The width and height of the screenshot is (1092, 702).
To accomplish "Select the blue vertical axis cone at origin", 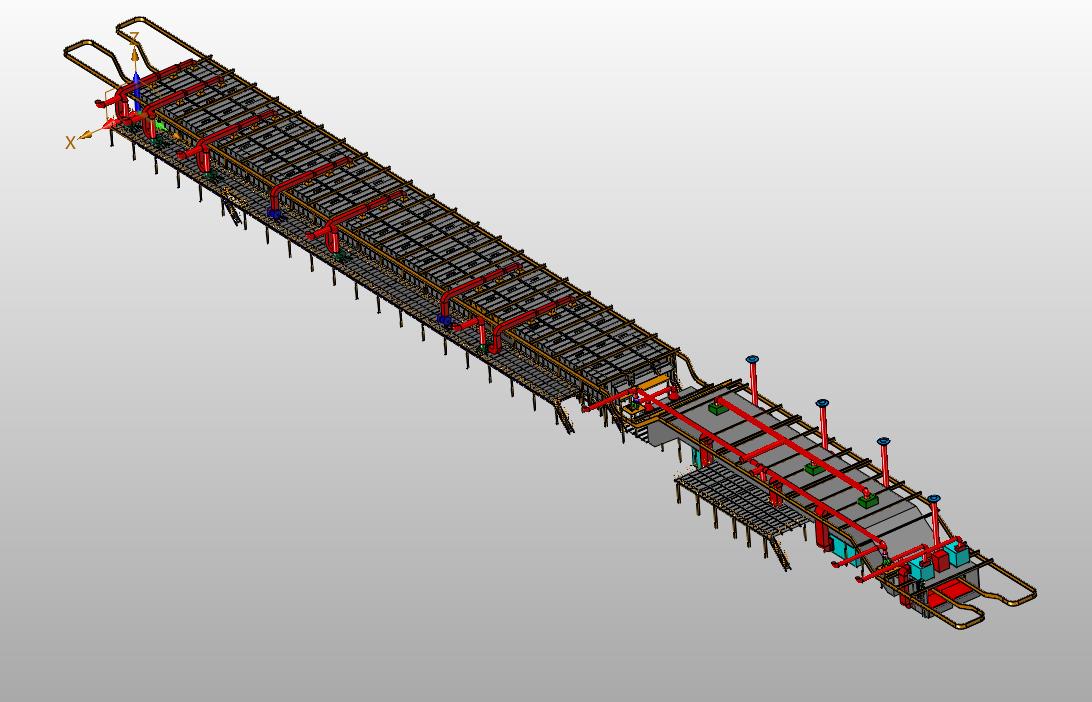I will point(137,78).
